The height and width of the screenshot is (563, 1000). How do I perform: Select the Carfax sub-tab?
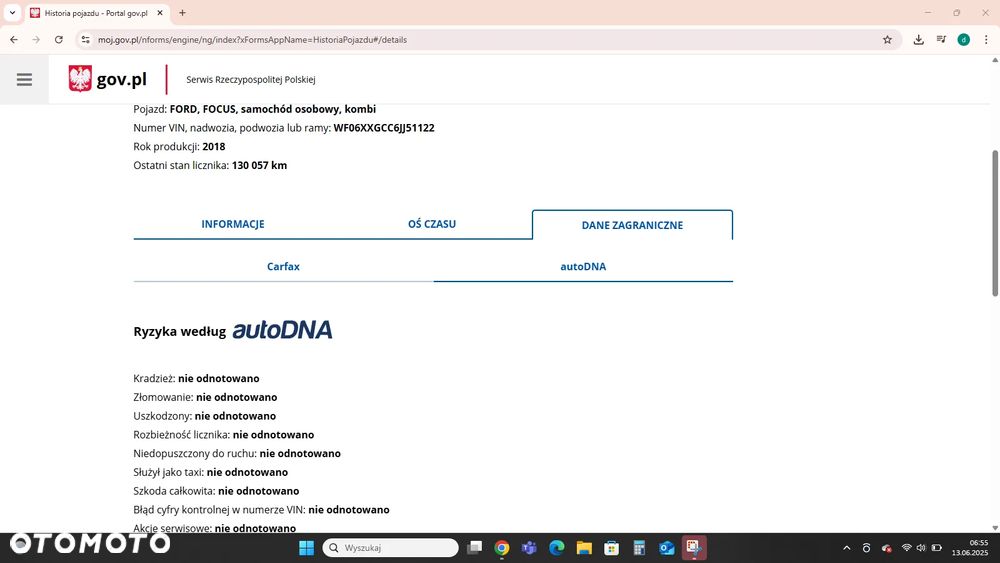pos(283,267)
